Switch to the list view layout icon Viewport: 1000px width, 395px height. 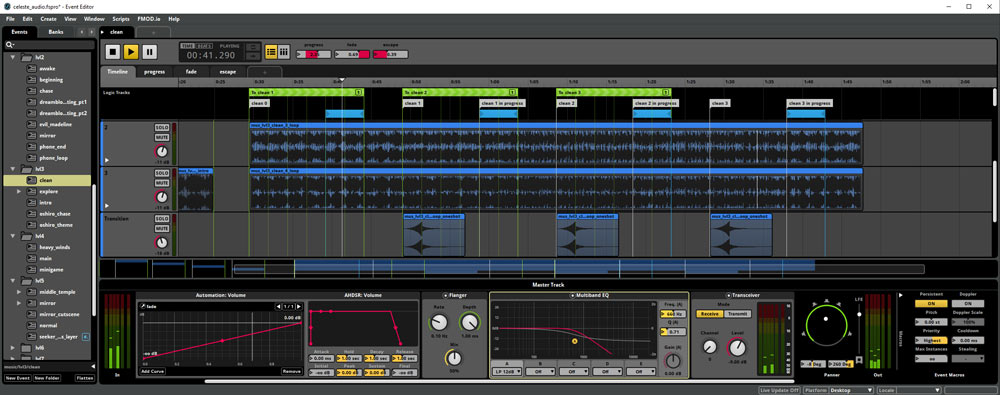point(271,52)
